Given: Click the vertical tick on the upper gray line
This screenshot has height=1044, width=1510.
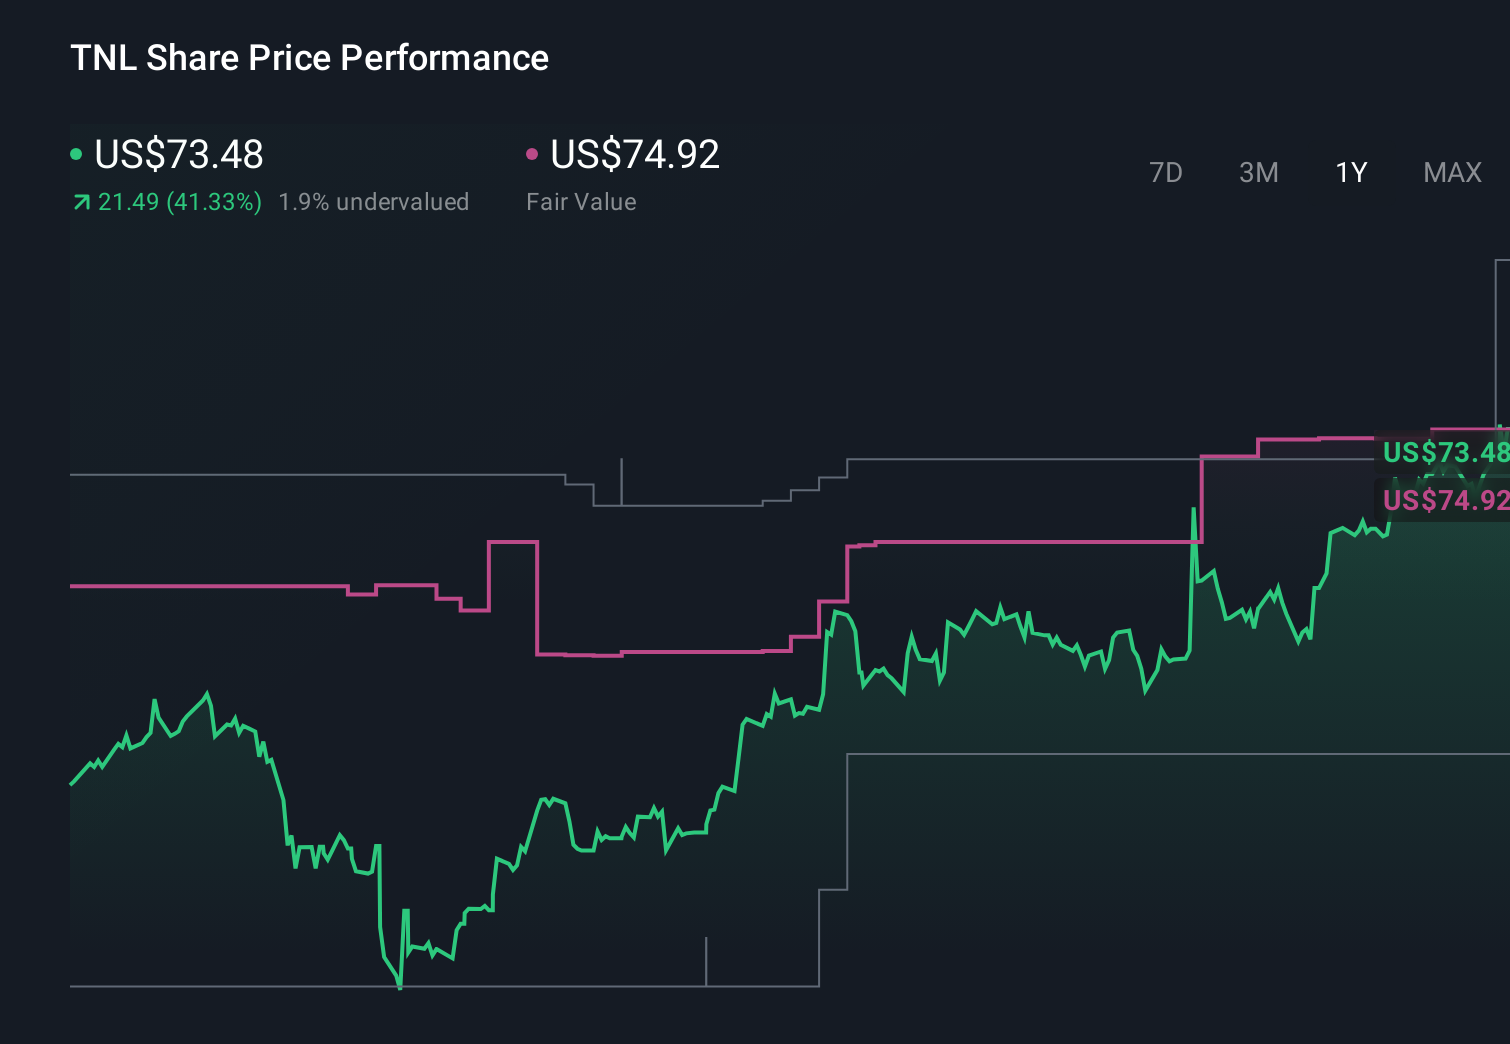Looking at the screenshot, I should click(621, 481).
